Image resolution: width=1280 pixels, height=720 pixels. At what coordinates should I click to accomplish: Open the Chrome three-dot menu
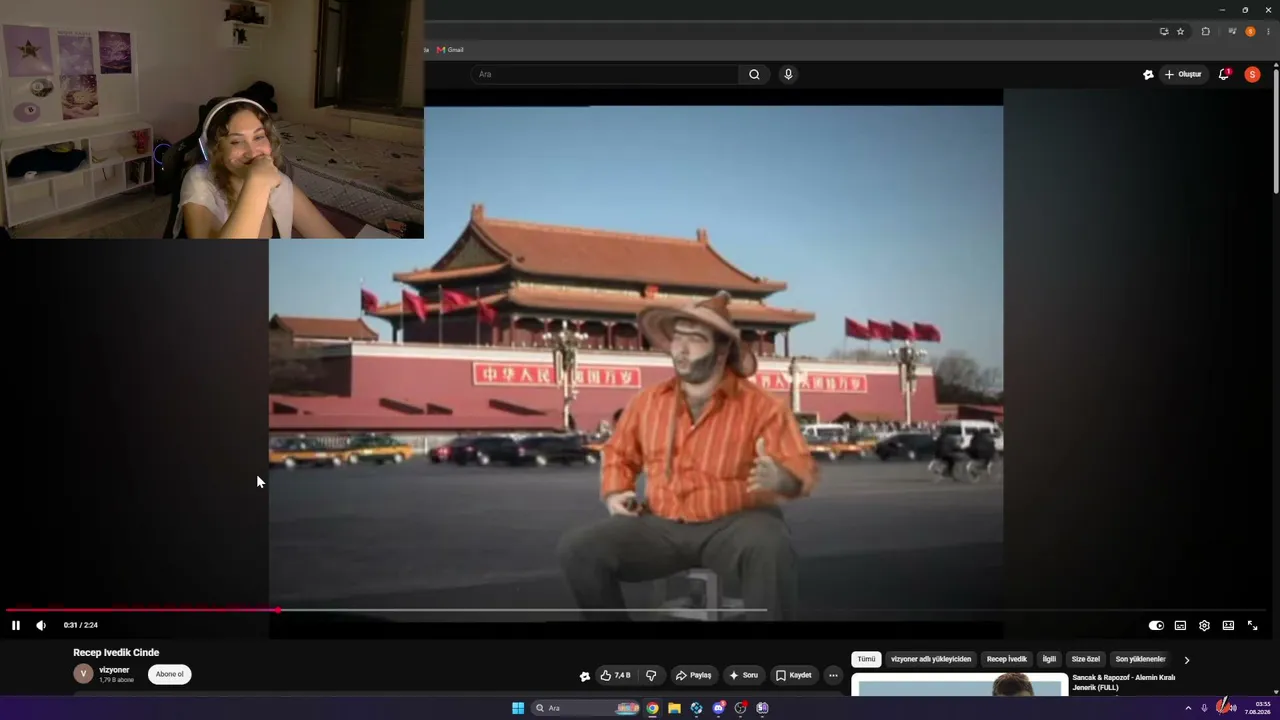click(x=1268, y=31)
